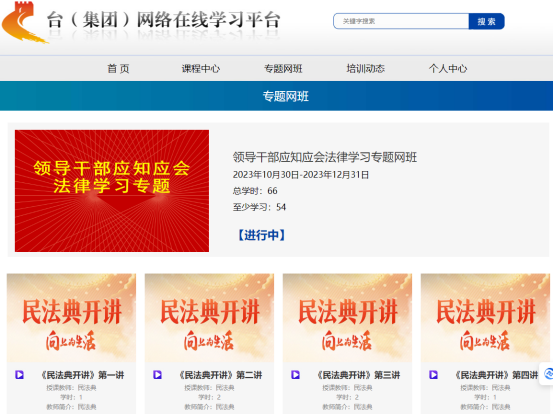Screen dimensions: 553x414
Task: Open the first 民法典开讲 course thumbnail
Action: [71, 318]
